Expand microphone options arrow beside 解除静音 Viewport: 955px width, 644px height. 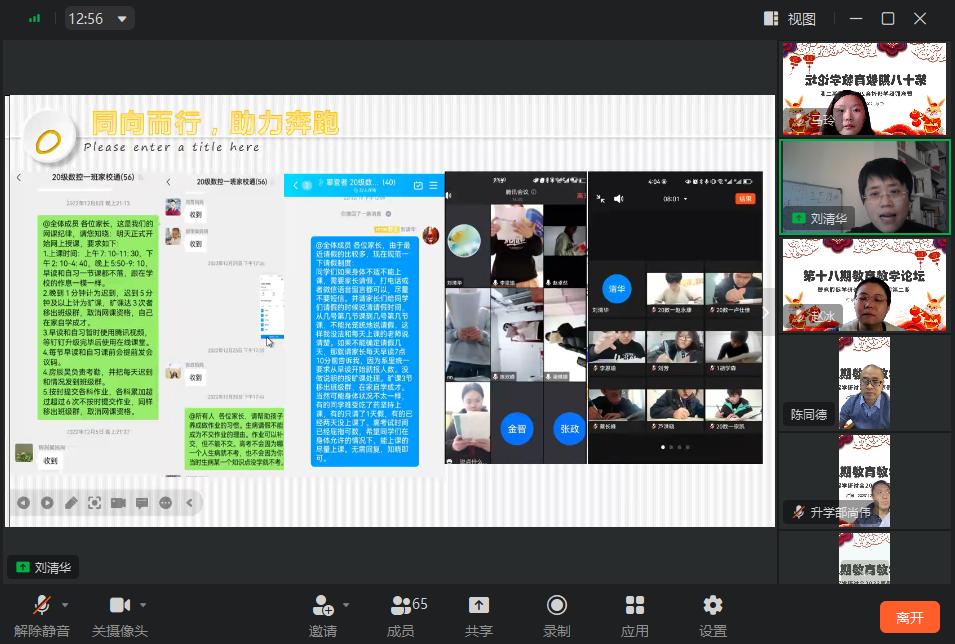[65, 605]
